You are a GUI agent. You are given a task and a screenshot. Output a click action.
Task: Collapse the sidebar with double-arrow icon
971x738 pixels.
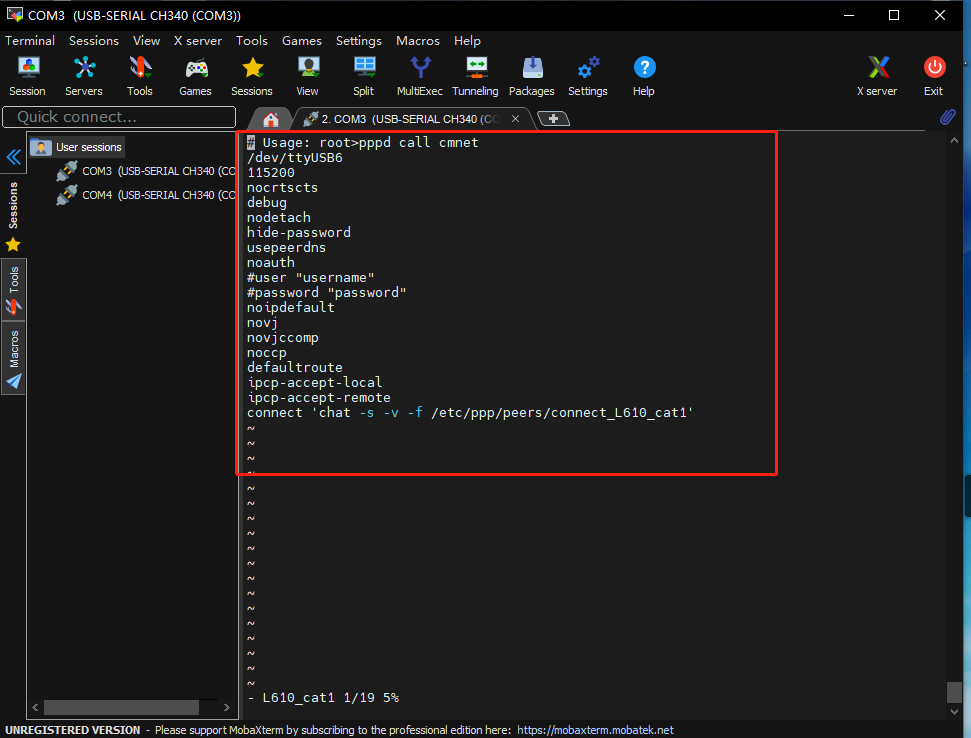click(x=14, y=157)
